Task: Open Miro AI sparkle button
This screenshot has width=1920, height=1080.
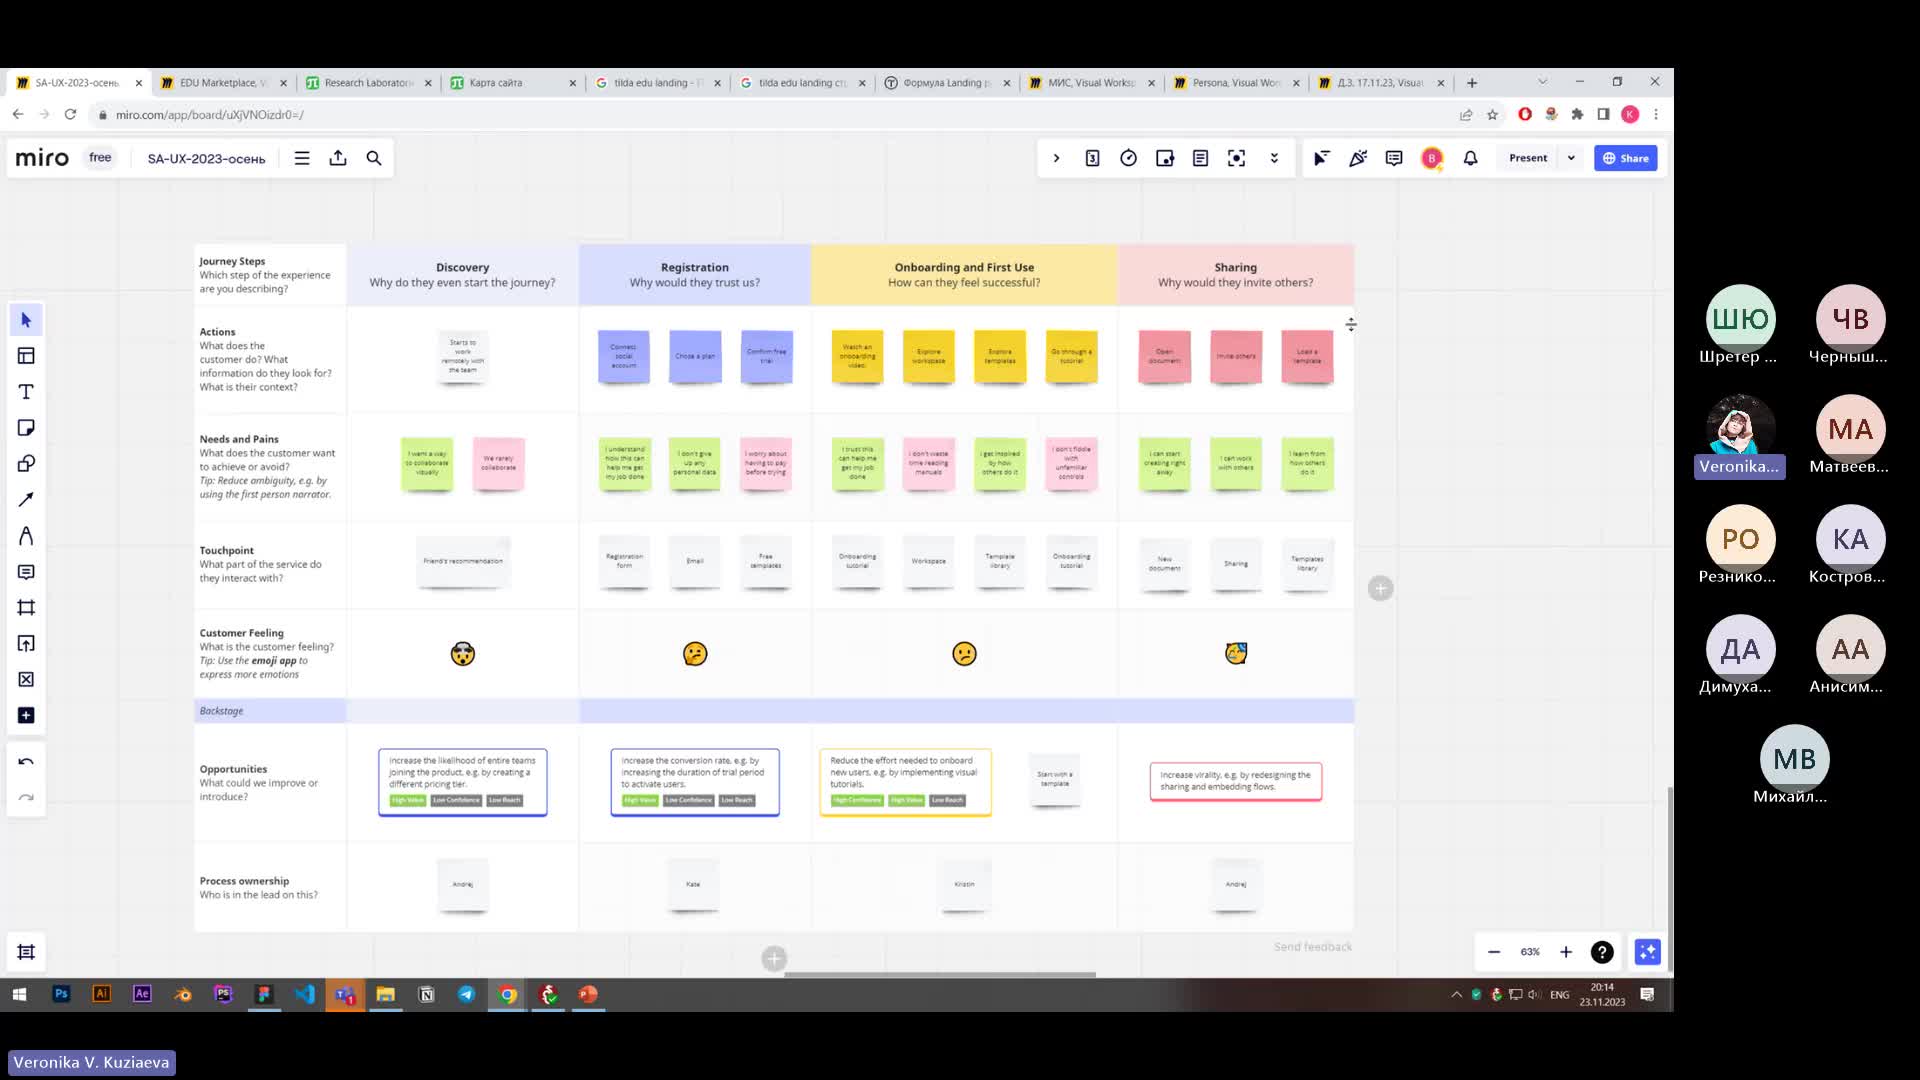Action: [x=1648, y=952]
